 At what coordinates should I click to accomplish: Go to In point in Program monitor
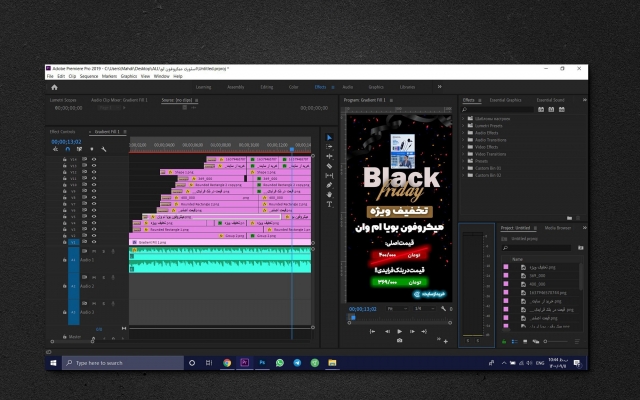(372, 331)
